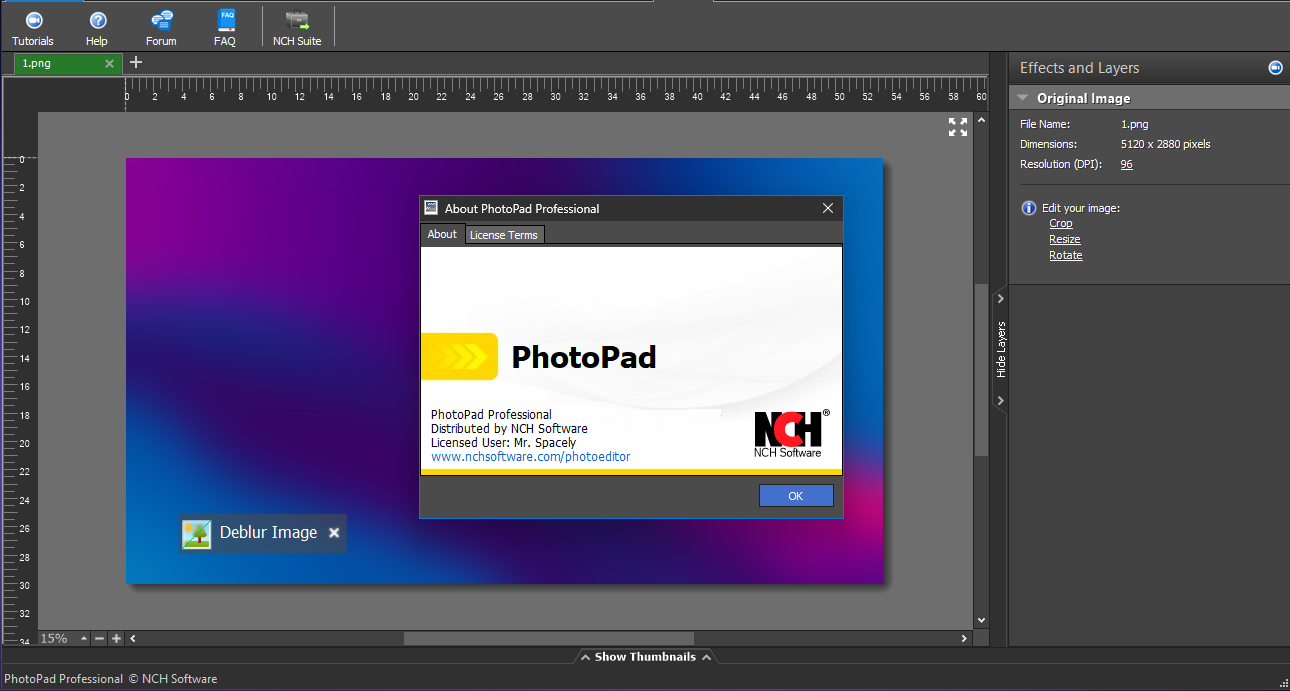The width and height of the screenshot is (1290, 691).
Task: Click the 'Effects and Layers' panel title
Action: click(x=1080, y=68)
